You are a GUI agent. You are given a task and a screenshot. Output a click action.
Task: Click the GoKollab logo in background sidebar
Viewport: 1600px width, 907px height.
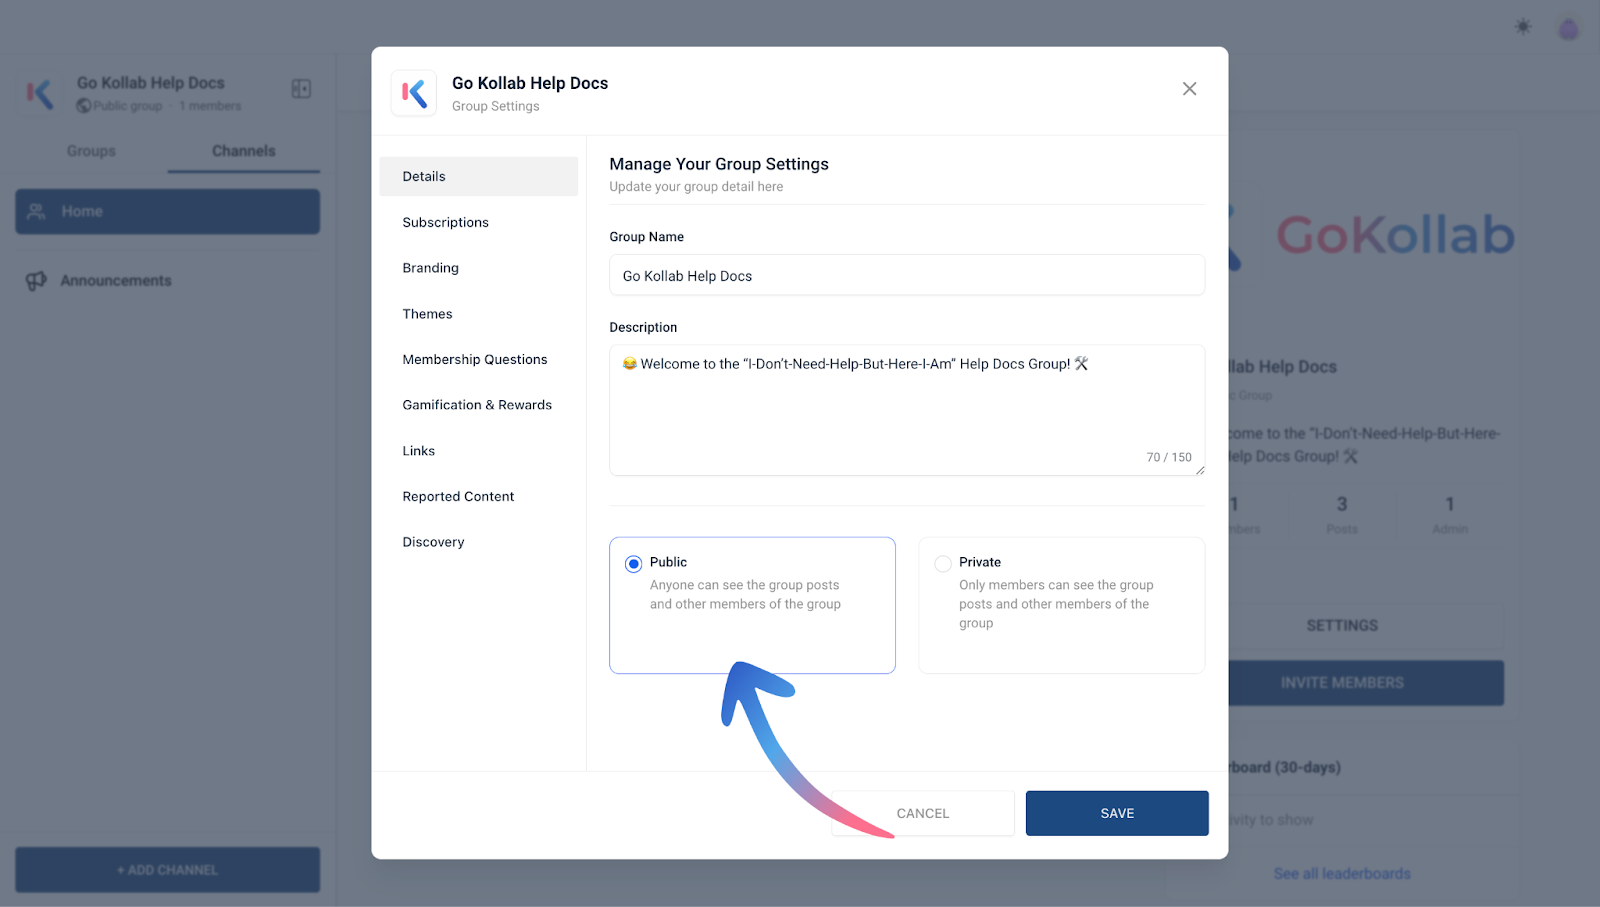point(40,94)
